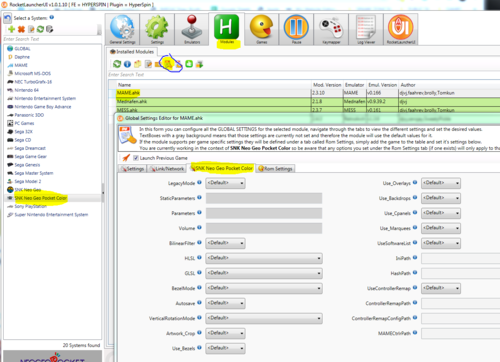
Task: Open the Use_Backdrops dropdown
Action: [x=441, y=198]
